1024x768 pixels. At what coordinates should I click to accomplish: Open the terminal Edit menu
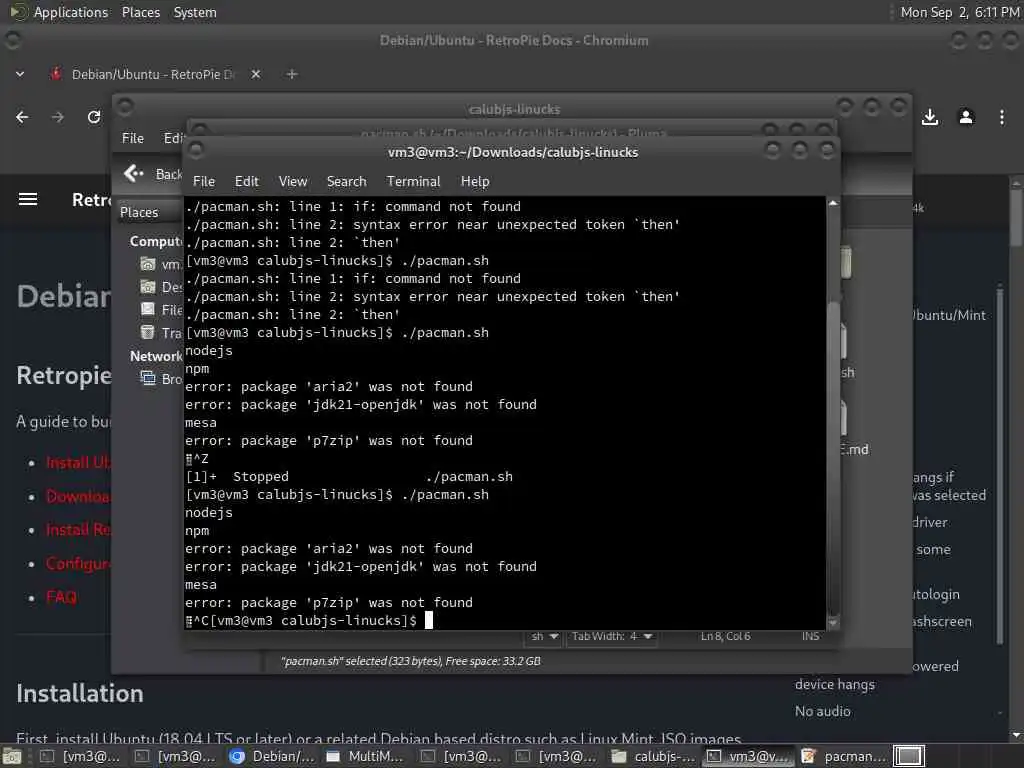[x=247, y=182]
